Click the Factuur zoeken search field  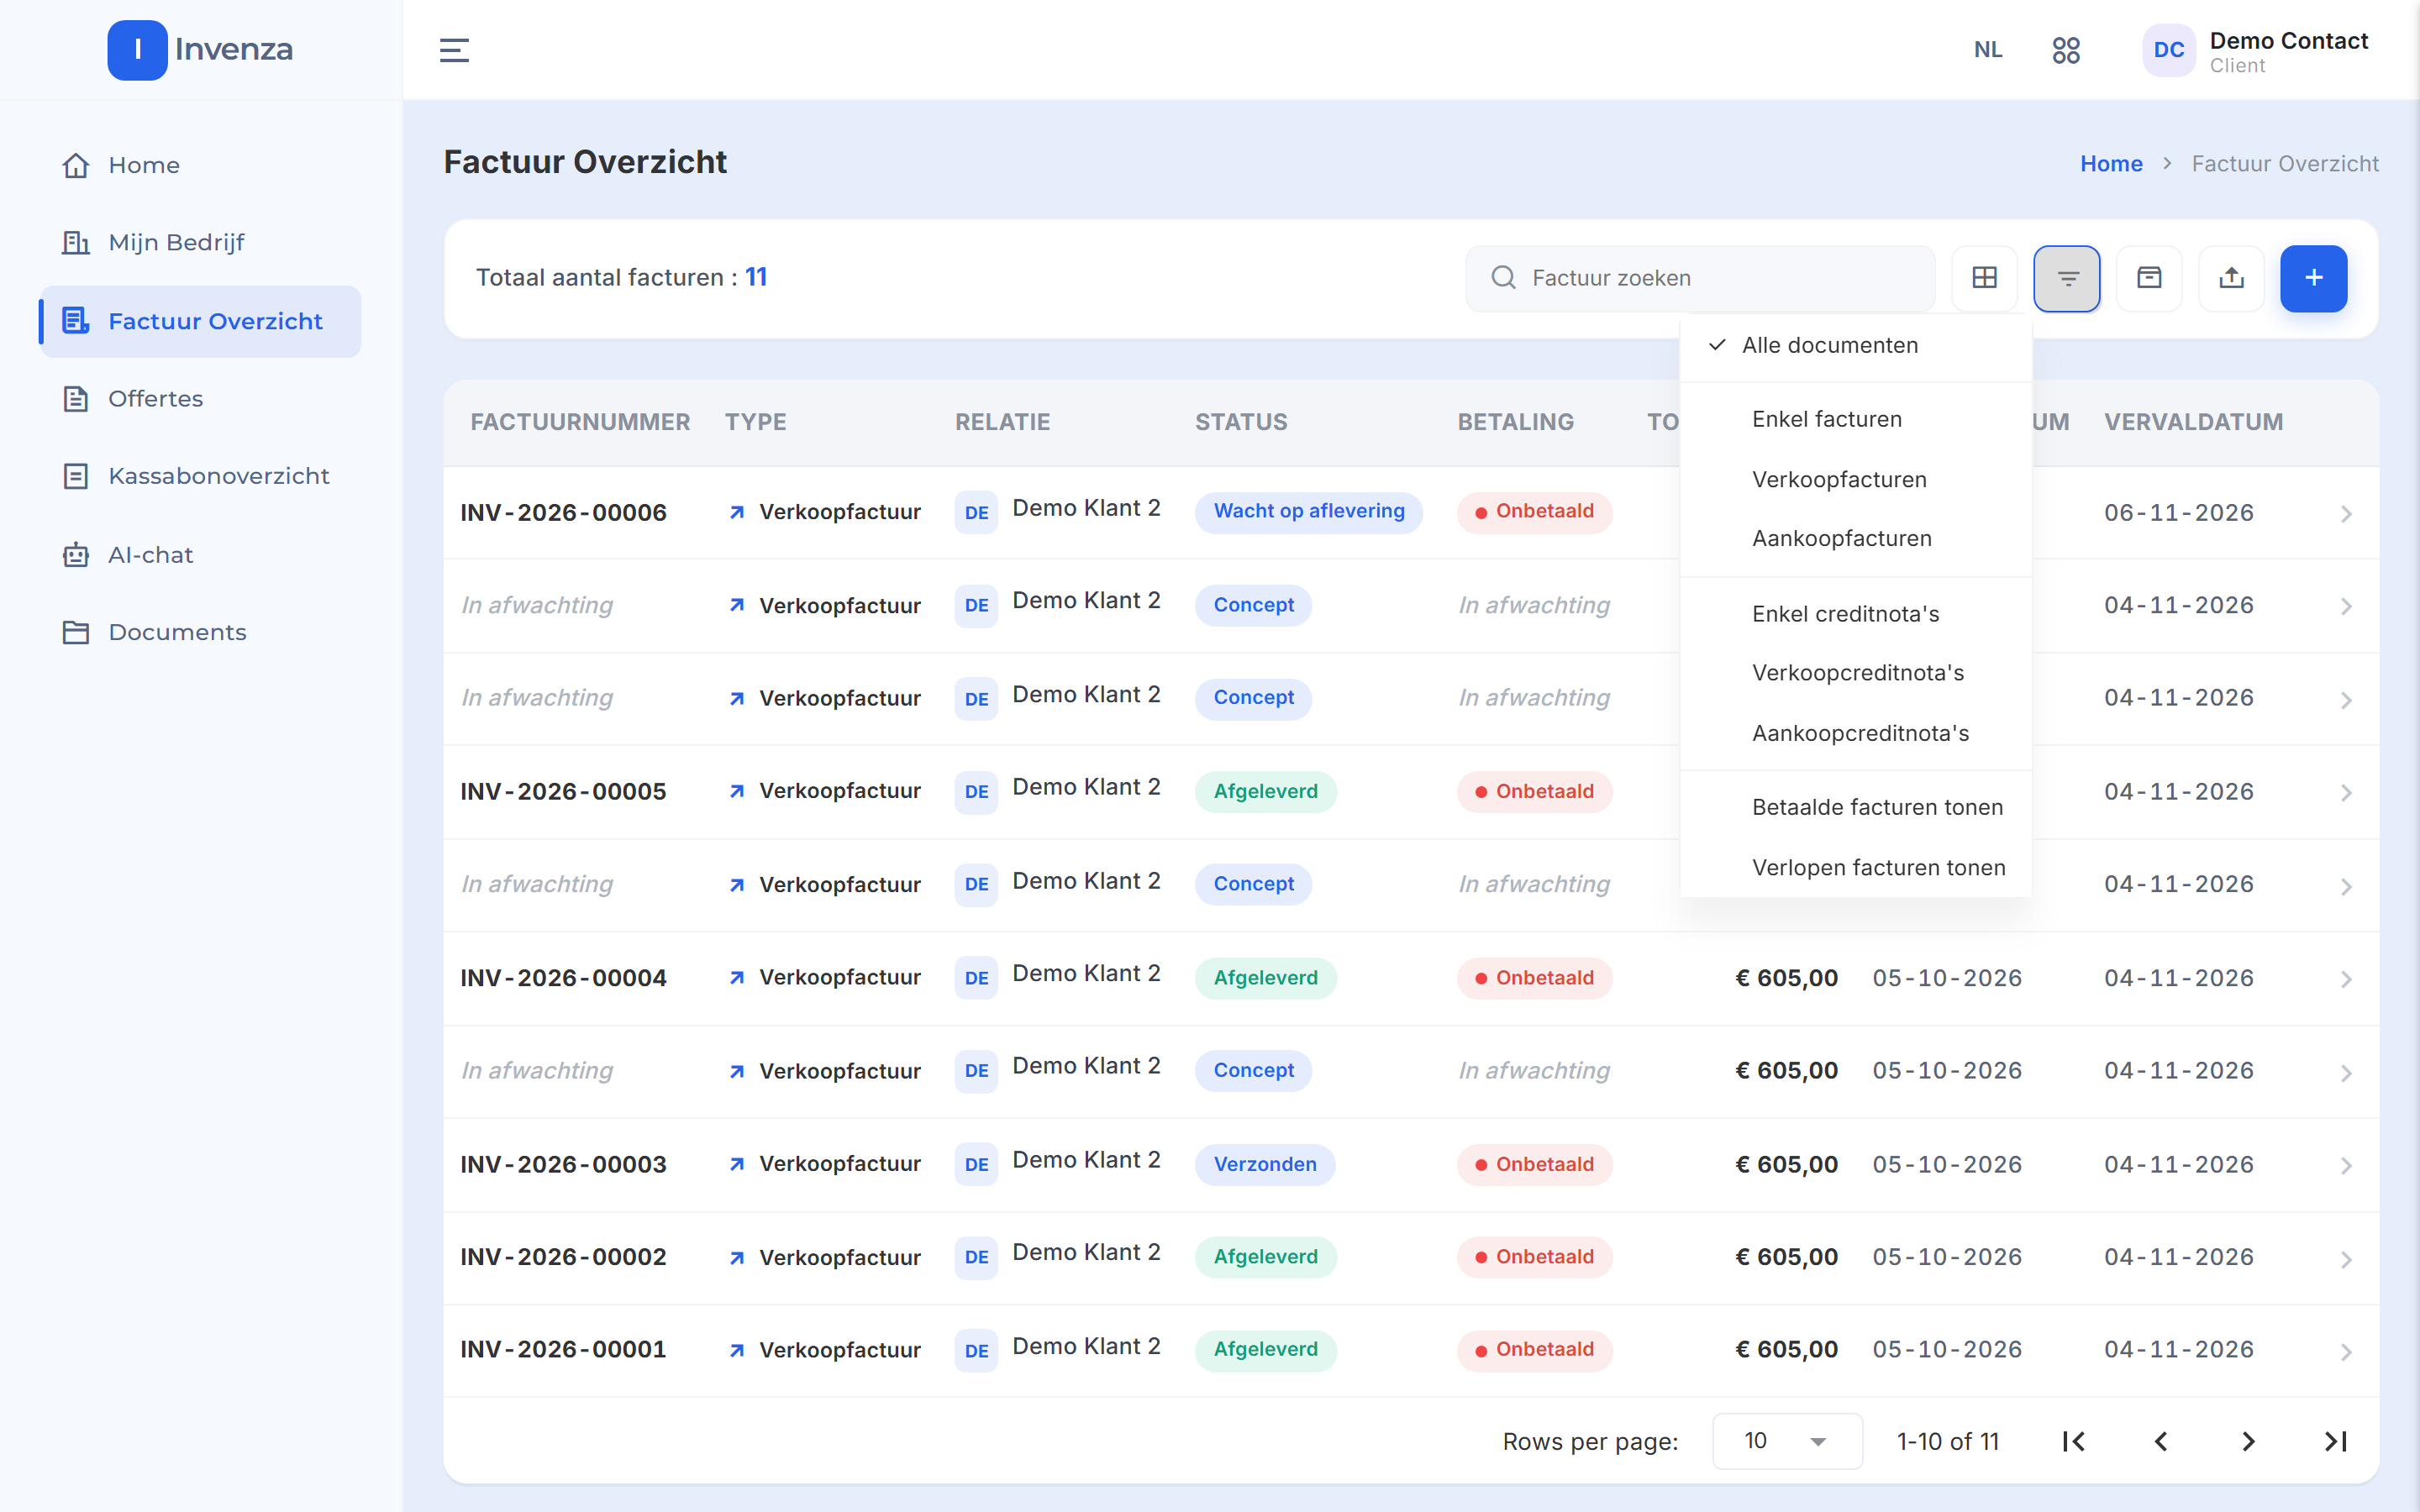[1700, 278]
